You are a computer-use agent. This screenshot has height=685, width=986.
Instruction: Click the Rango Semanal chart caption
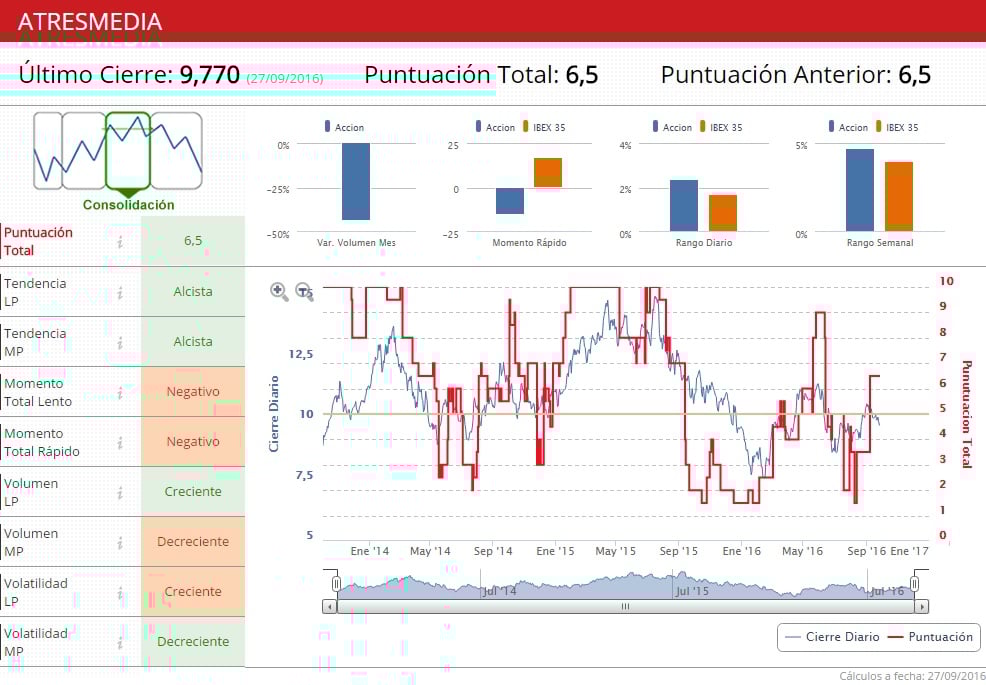(x=880, y=243)
